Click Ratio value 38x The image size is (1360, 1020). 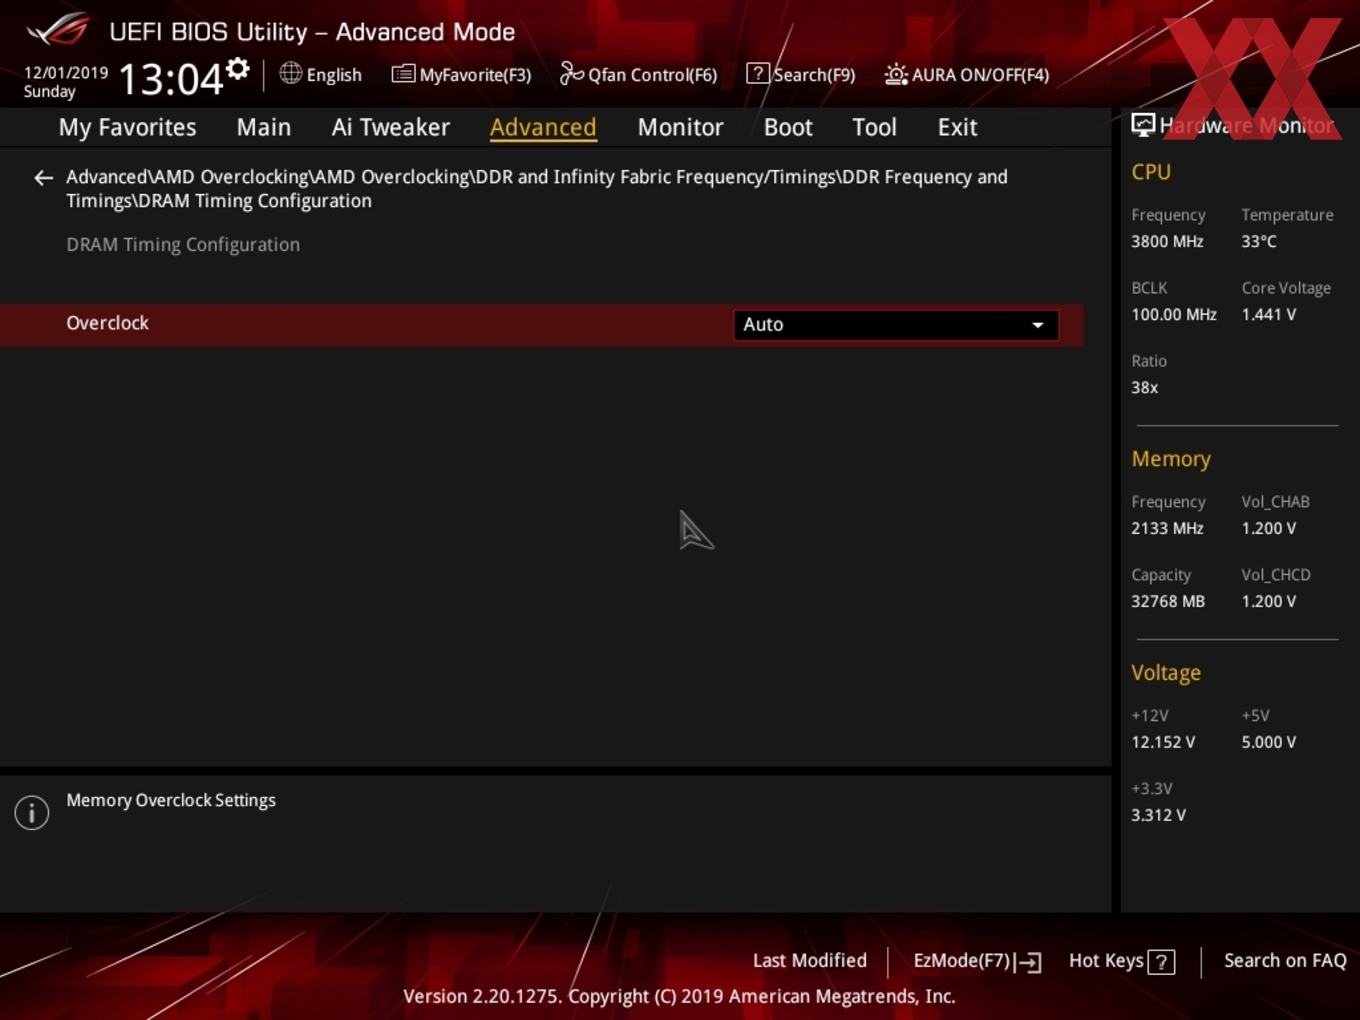[1145, 387]
